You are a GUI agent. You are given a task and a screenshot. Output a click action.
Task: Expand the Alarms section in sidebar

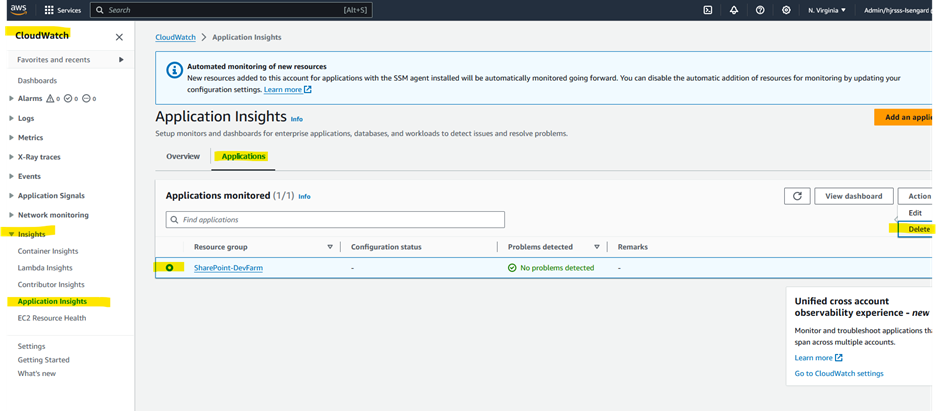tap(11, 99)
